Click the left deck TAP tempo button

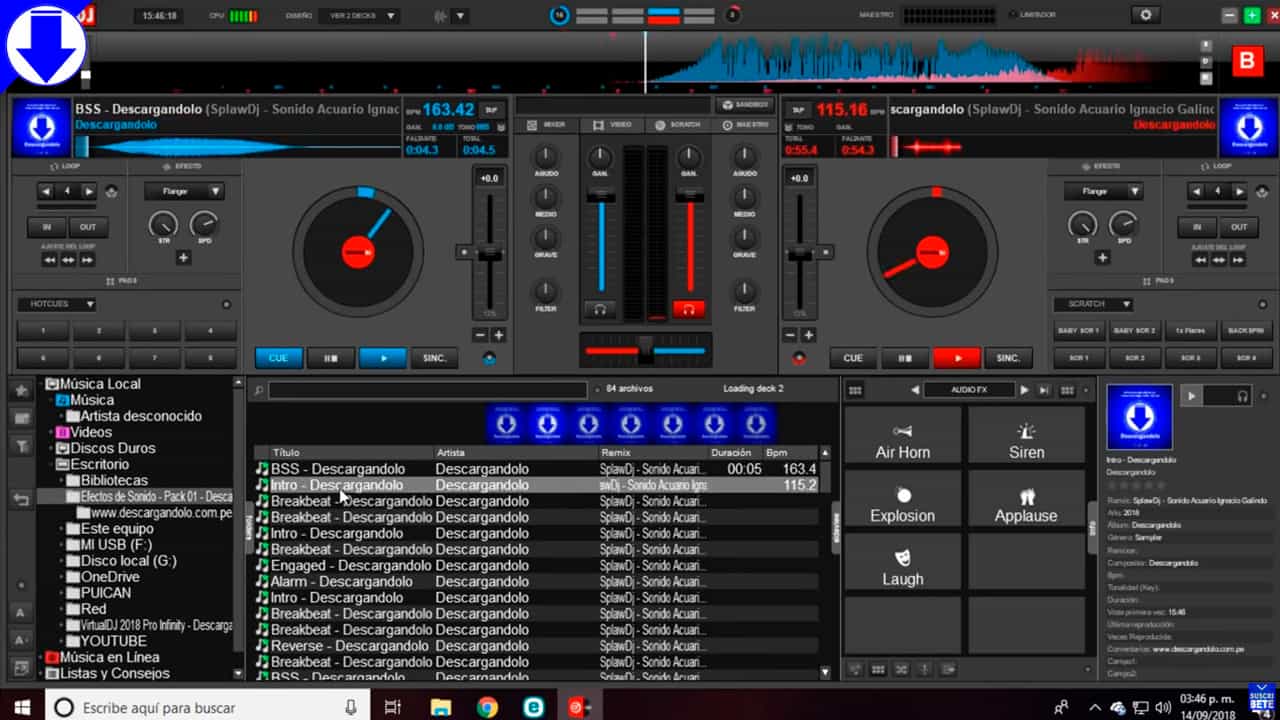(491, 110)
